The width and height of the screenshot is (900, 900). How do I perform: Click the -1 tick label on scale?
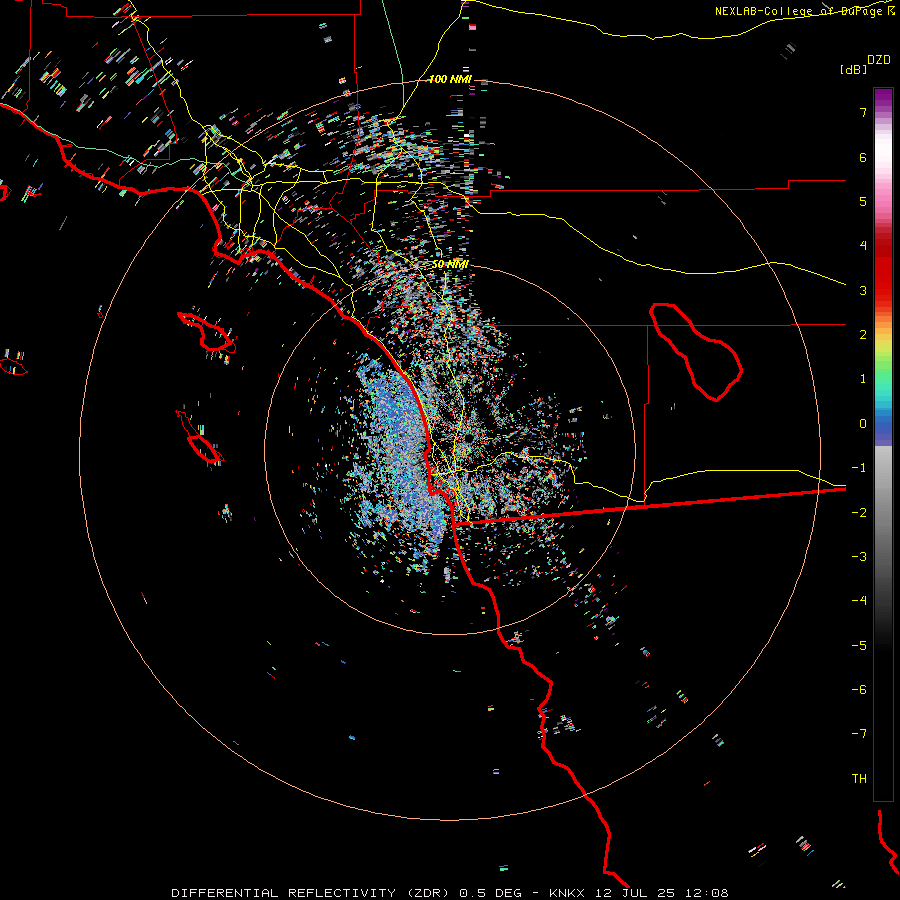coord(859,468)
